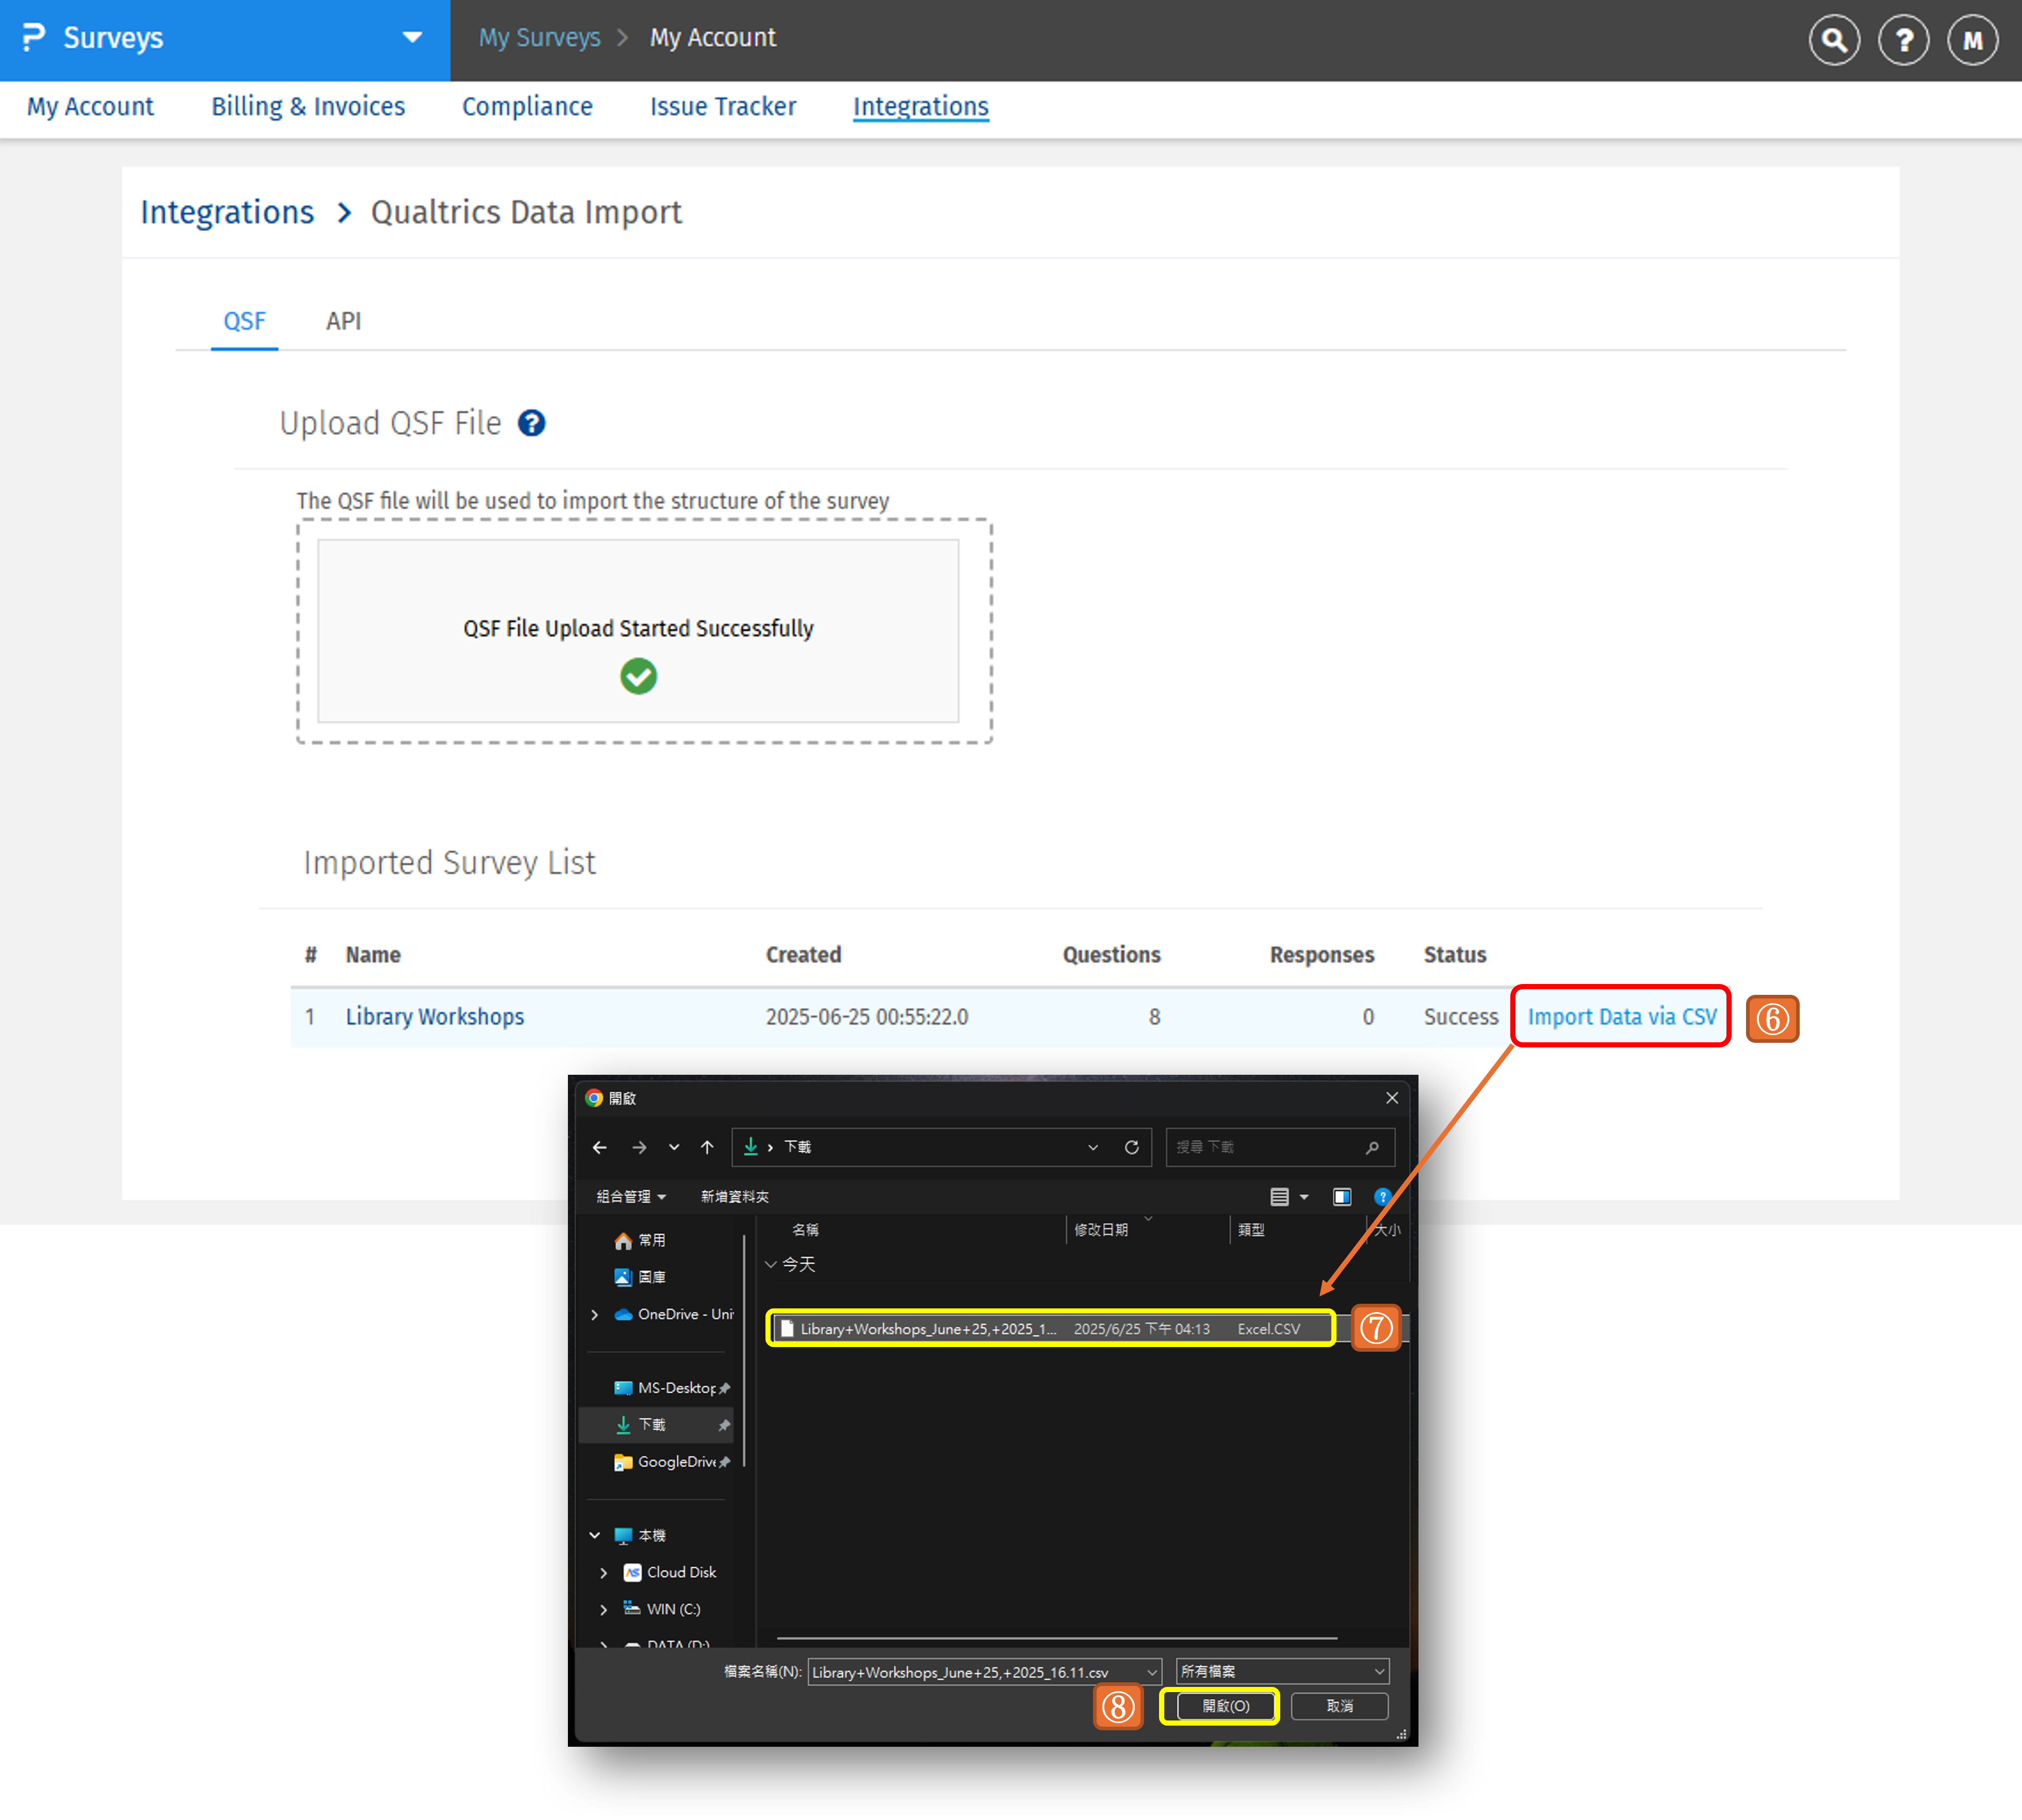Click the QuestionPro logo in Surveys header
Image resolution: width=2022 pixels, height=1820 pixels.
34,38
